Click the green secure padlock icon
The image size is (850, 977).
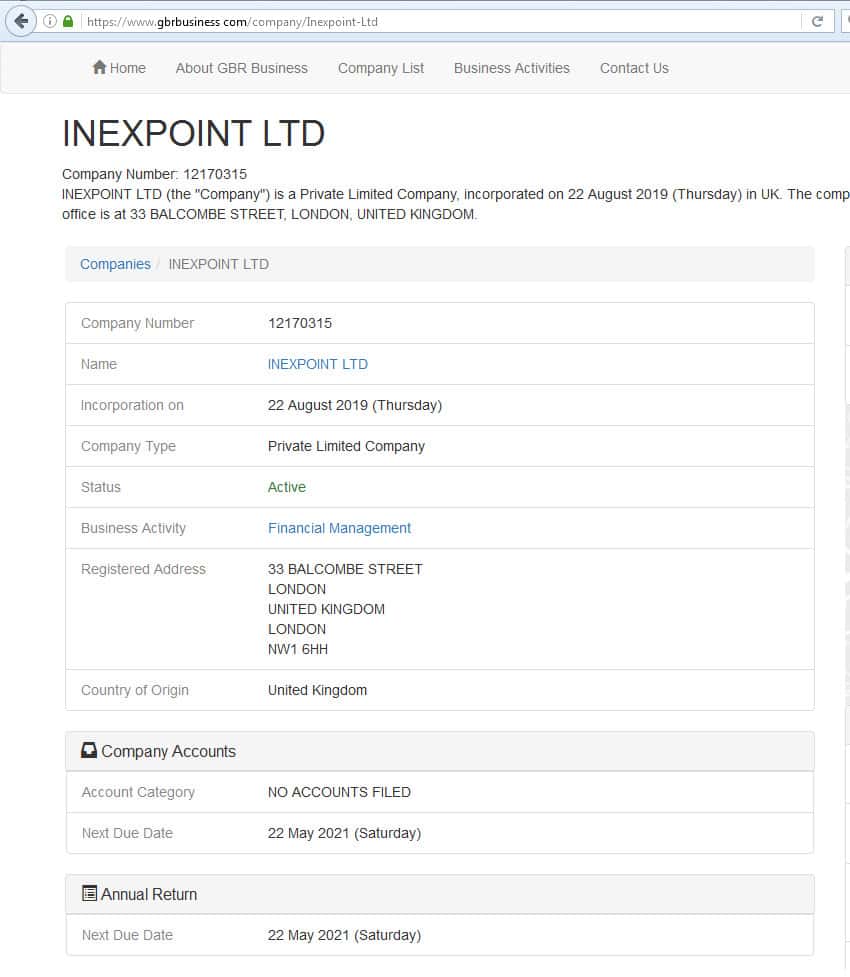click(68, 21)
